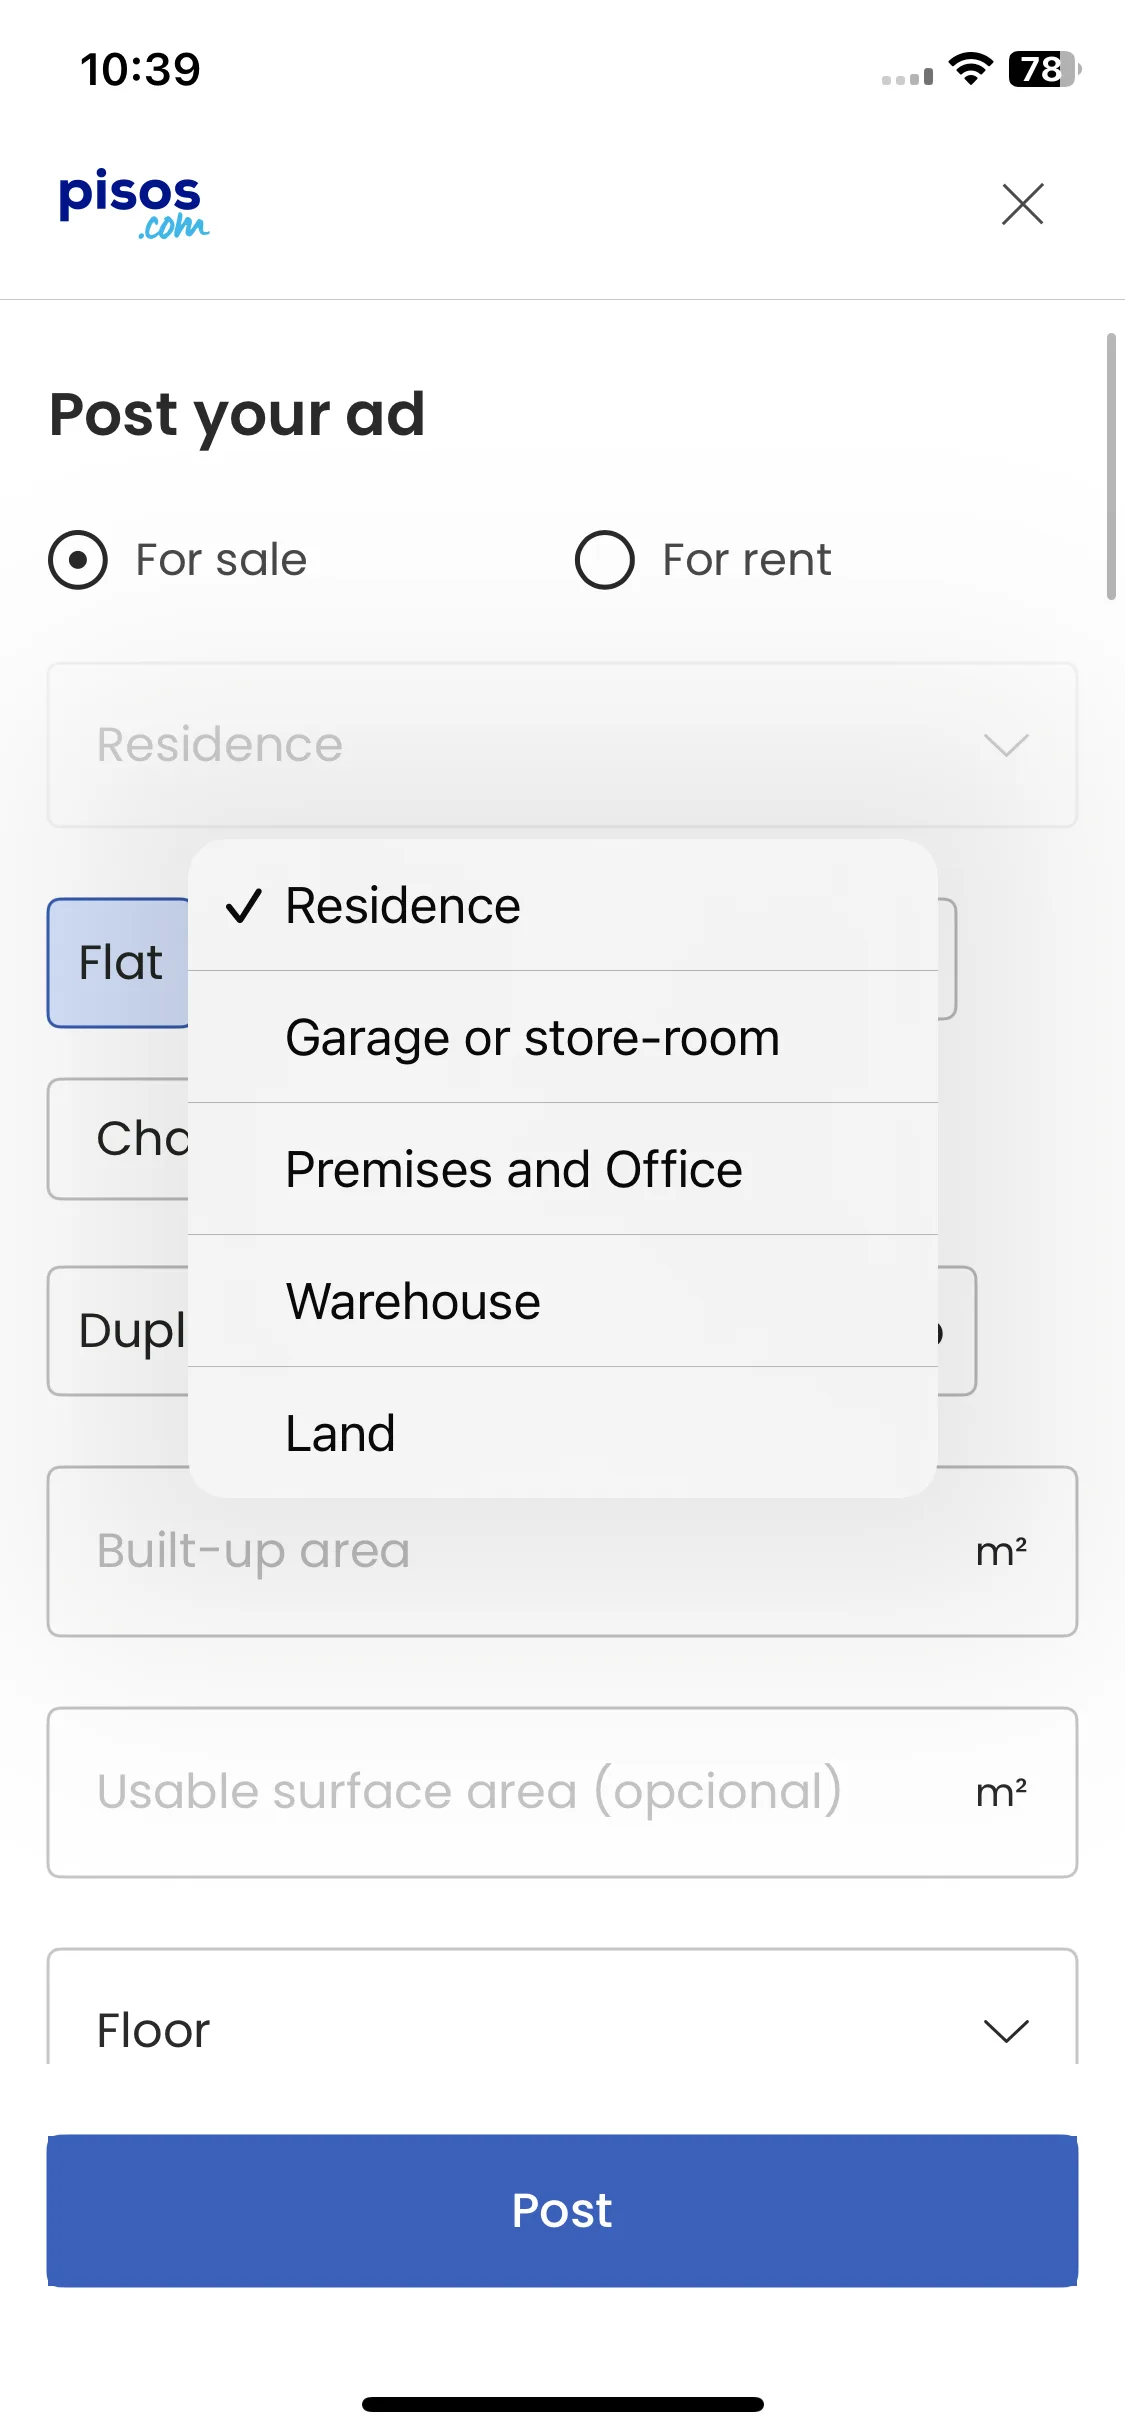Tap the Wi-Fi status icon
Screen dimensions: 1125x2436
pos(970,69)
